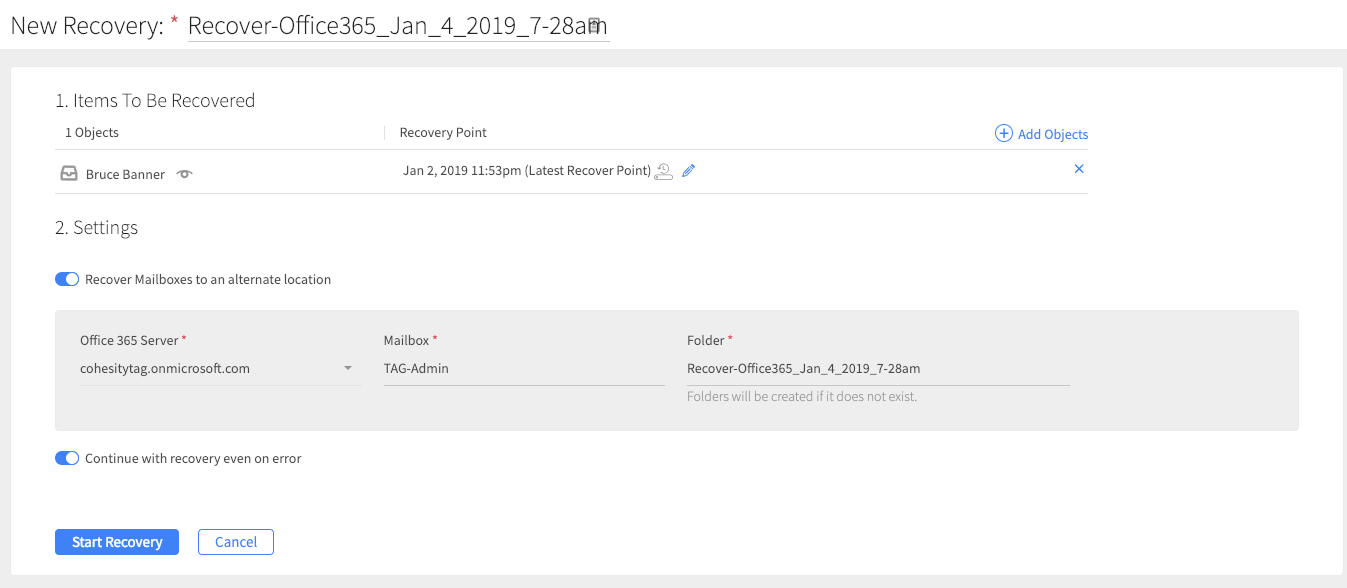Image resolution: width=1347 pixels, height=588 pixels.
Task: Turn off Continue with recovery even on error
Action: click(67, 459)
